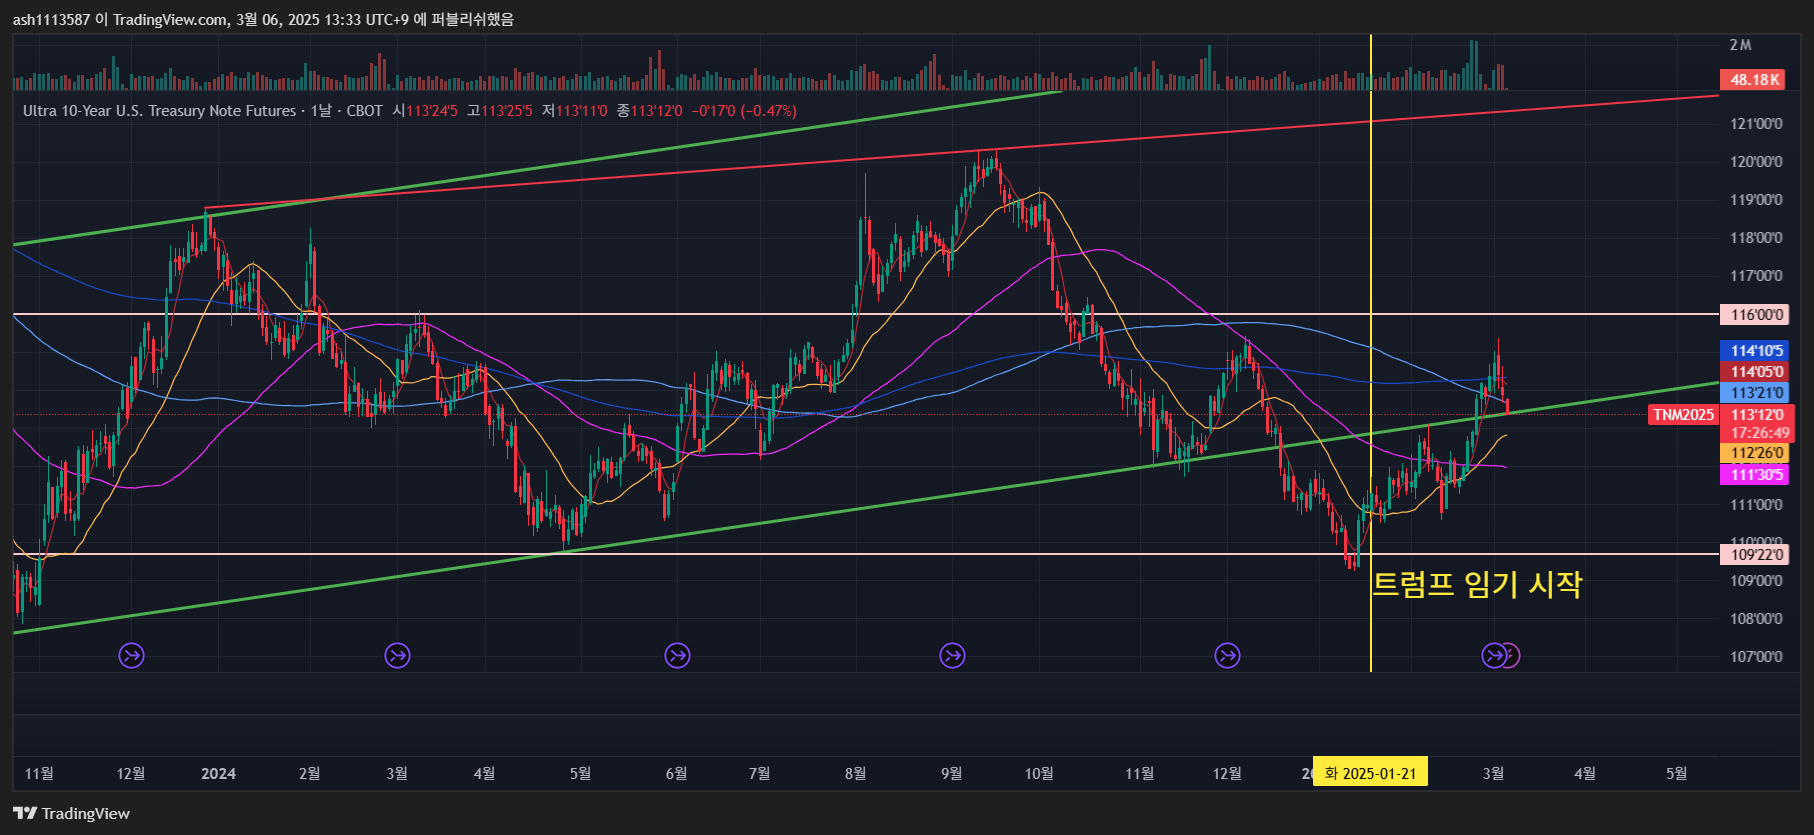Select the yellow 2025-01-21 date label

tap(1370, 773)
